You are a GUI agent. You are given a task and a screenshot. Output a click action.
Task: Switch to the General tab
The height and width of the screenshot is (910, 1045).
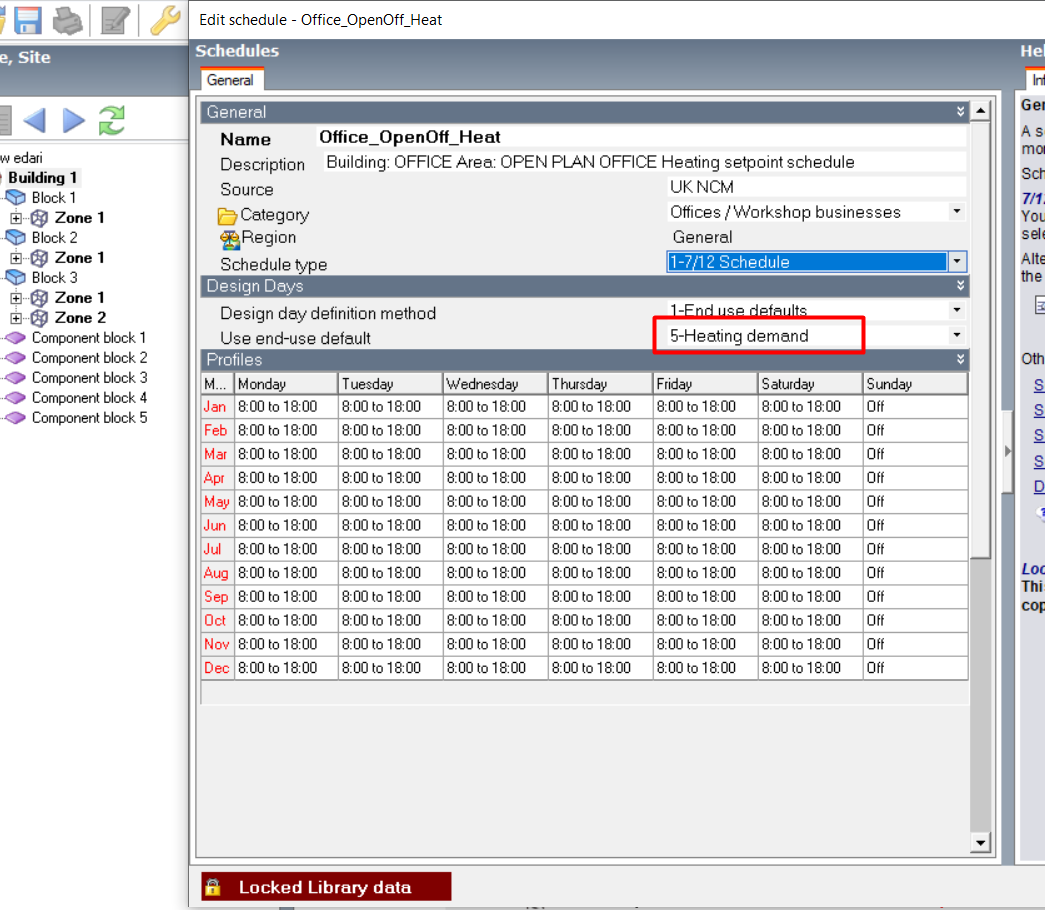click(x=231, y=80)
